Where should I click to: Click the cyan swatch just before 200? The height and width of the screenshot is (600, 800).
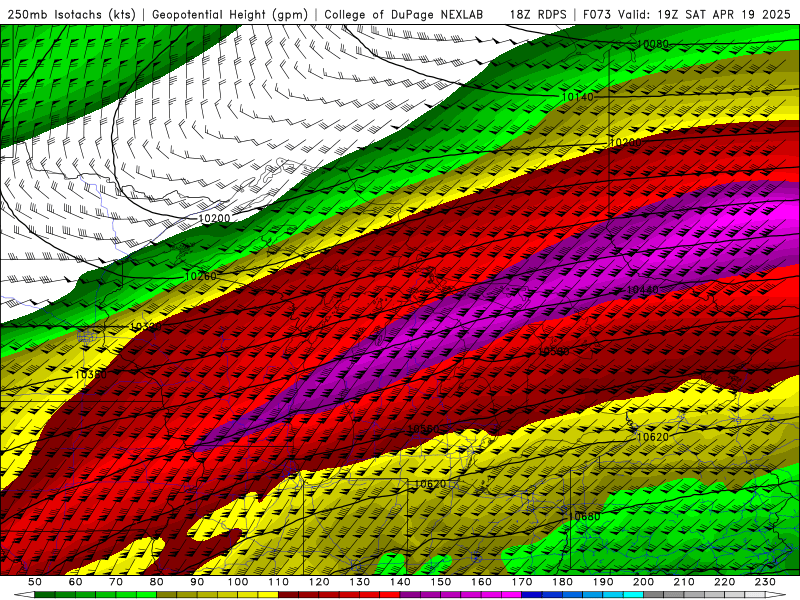(634, 595)
